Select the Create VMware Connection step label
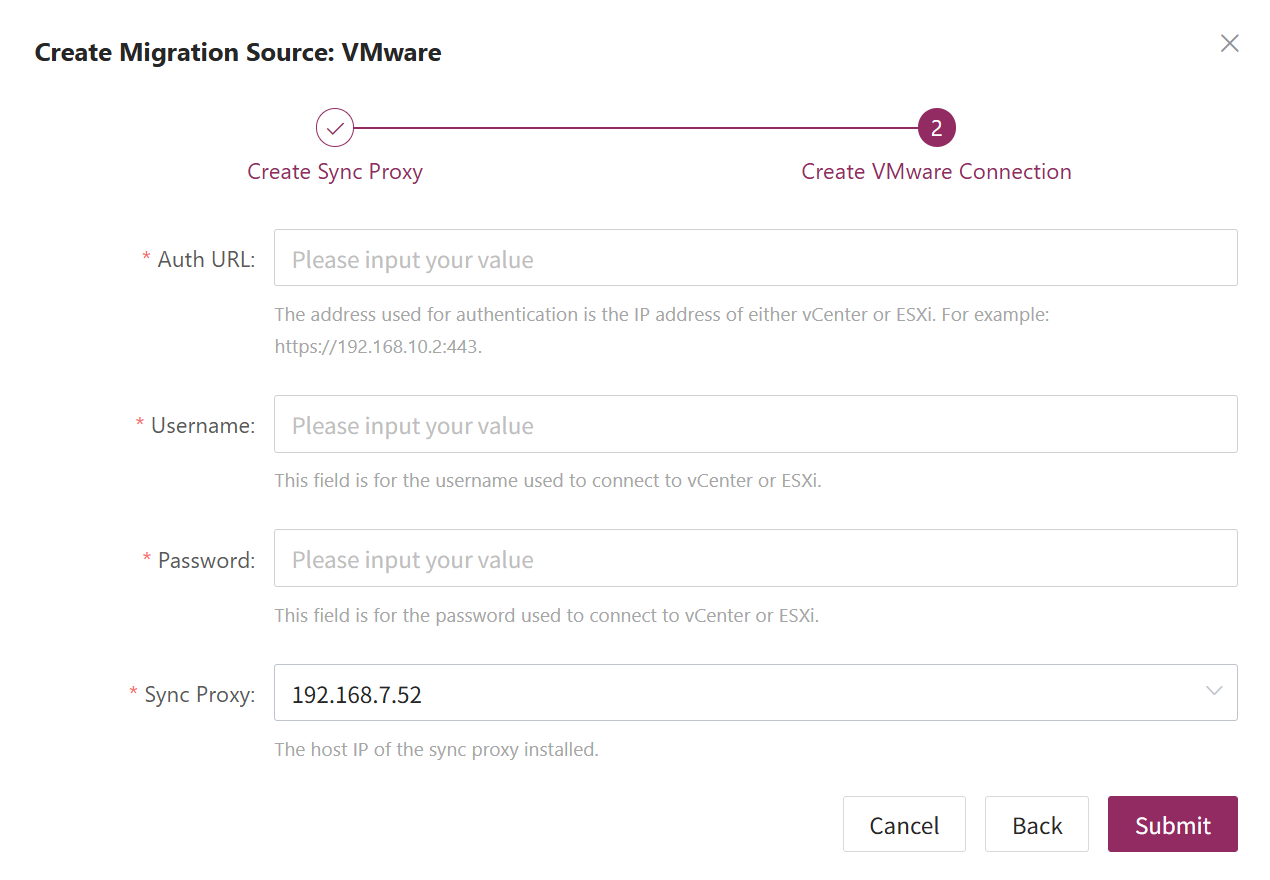 [x=937, y=172]
